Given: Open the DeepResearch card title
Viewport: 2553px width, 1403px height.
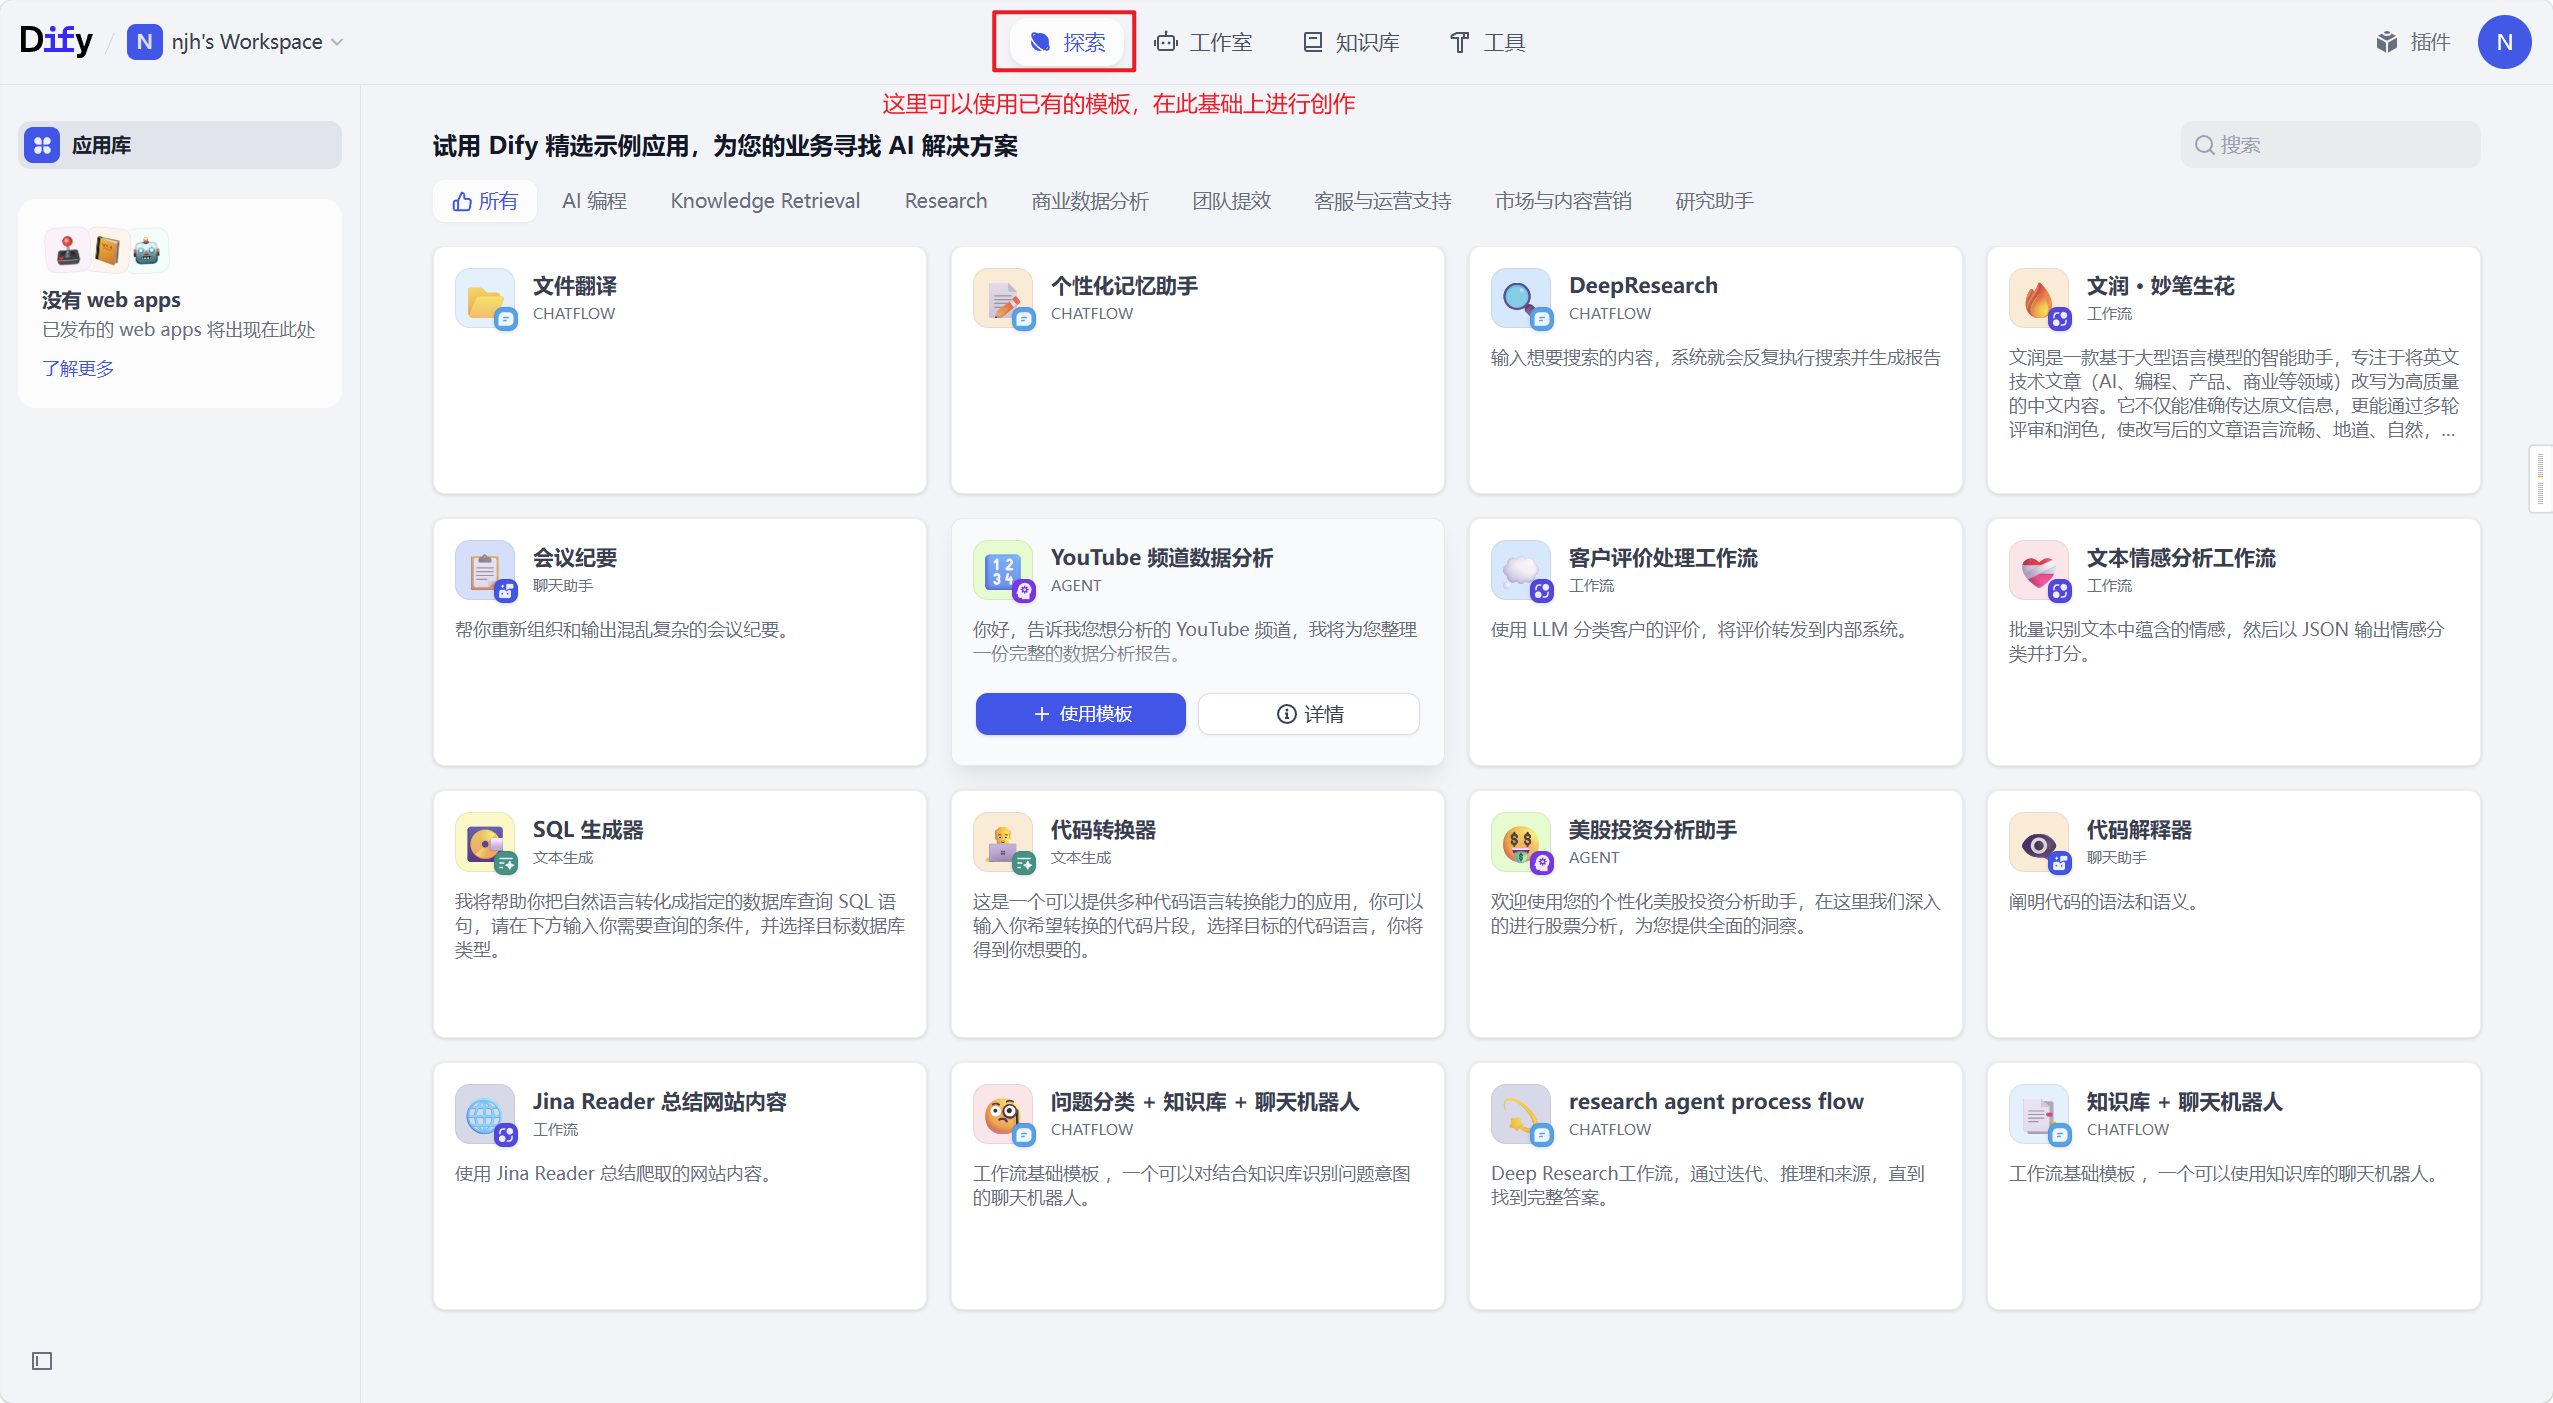Looking at the screenshot, I should point(1643,286).
